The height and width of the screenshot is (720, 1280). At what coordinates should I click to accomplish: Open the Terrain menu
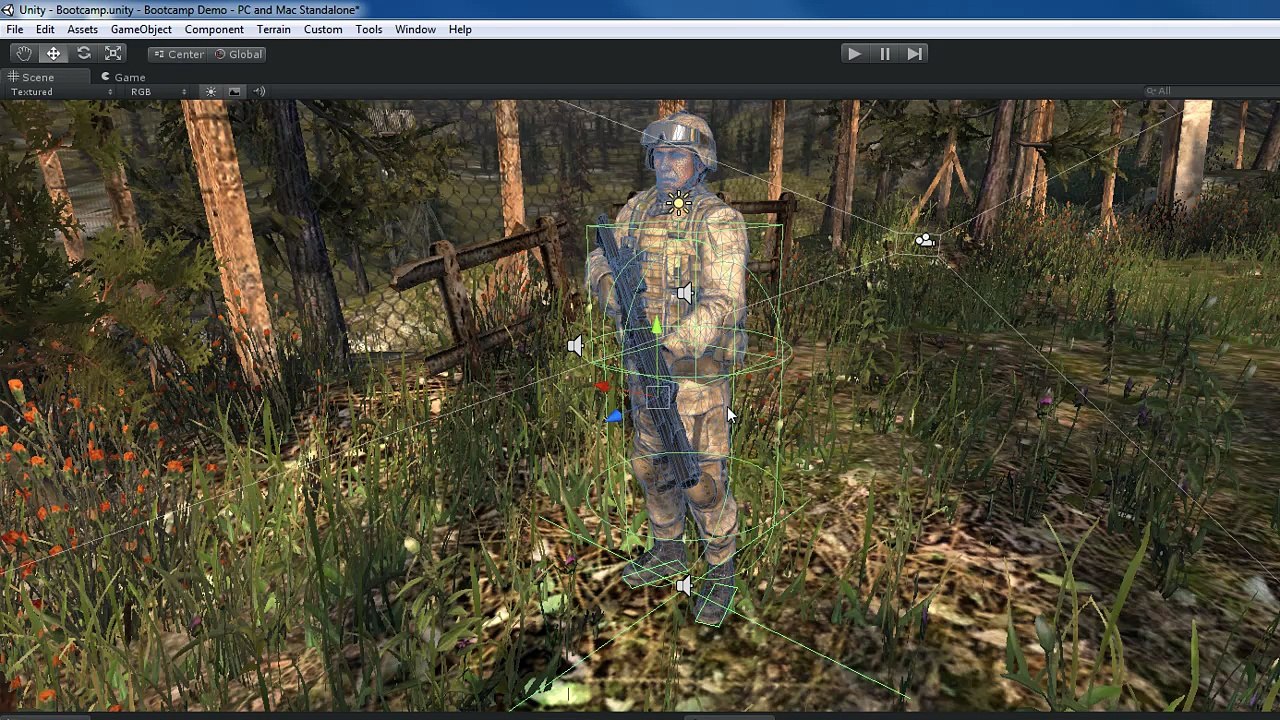(273, 29)
